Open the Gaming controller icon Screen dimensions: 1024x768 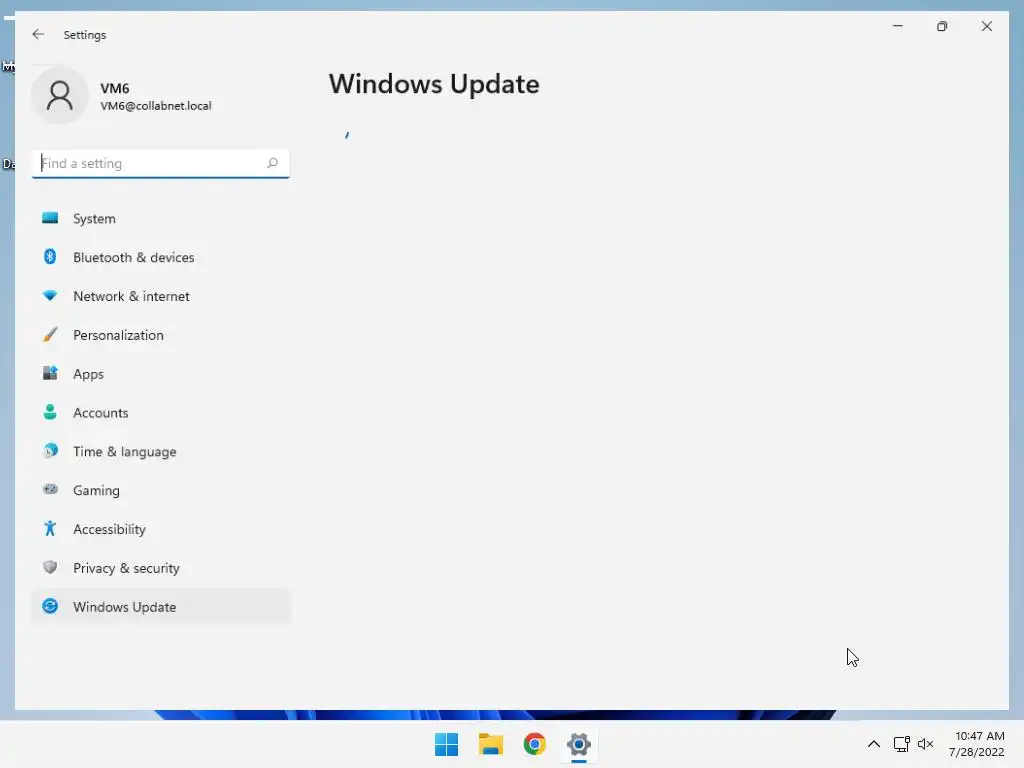click(x=50, y=489)
